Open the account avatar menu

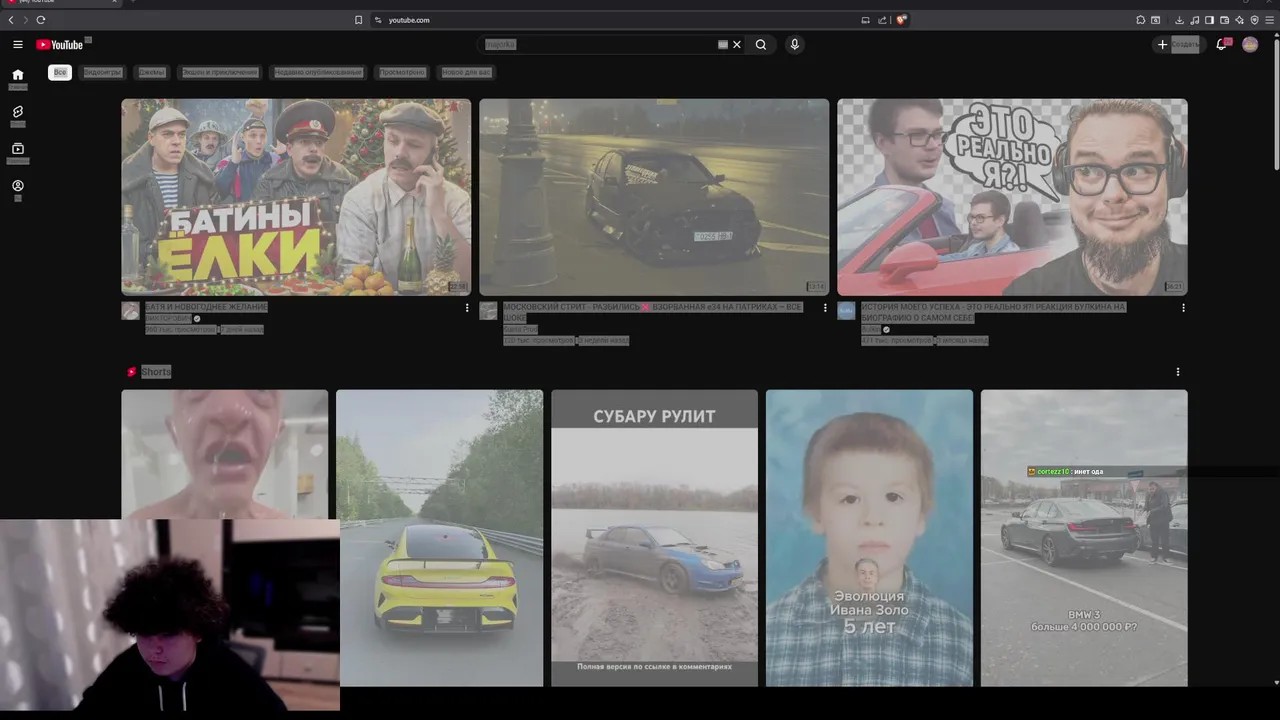(x=1250, y=44)
